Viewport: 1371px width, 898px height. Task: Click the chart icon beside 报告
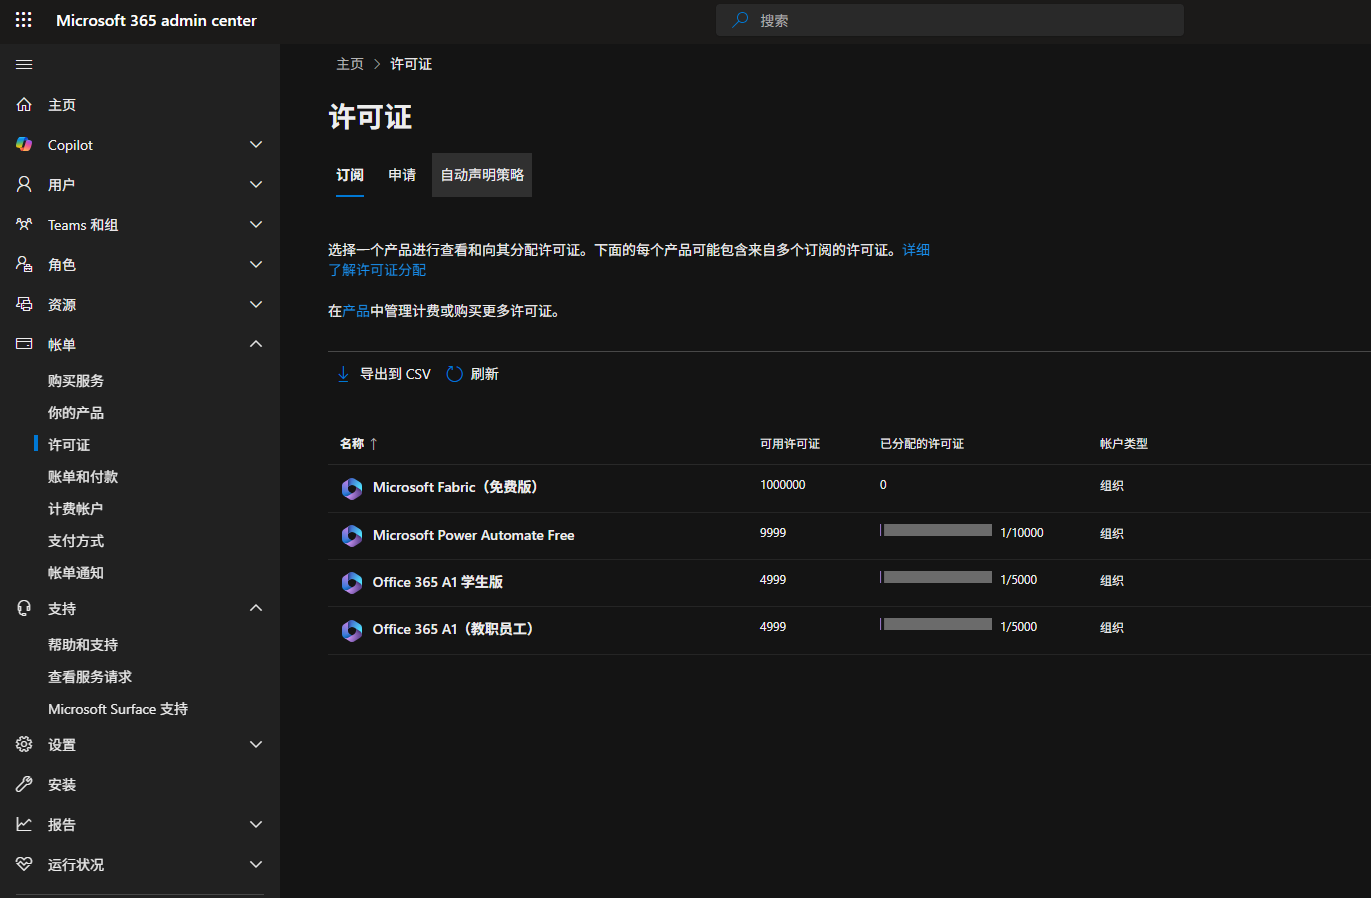coord(24,824)
